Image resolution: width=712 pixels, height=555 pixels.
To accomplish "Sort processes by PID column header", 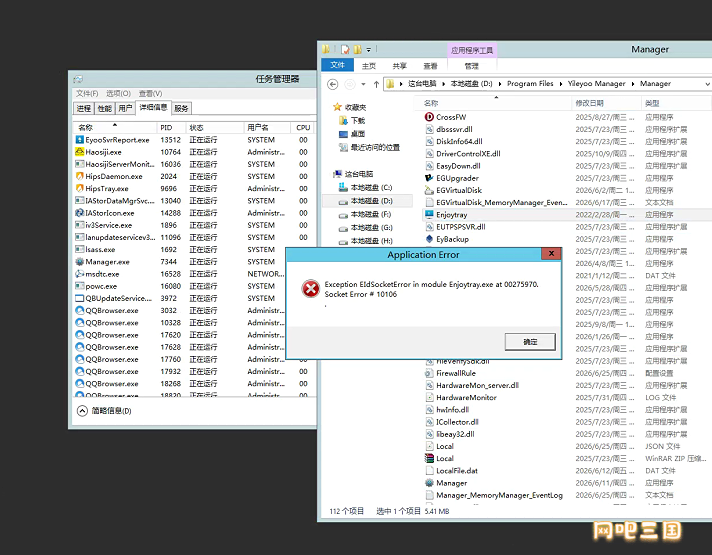I will (x=171, y=128).
